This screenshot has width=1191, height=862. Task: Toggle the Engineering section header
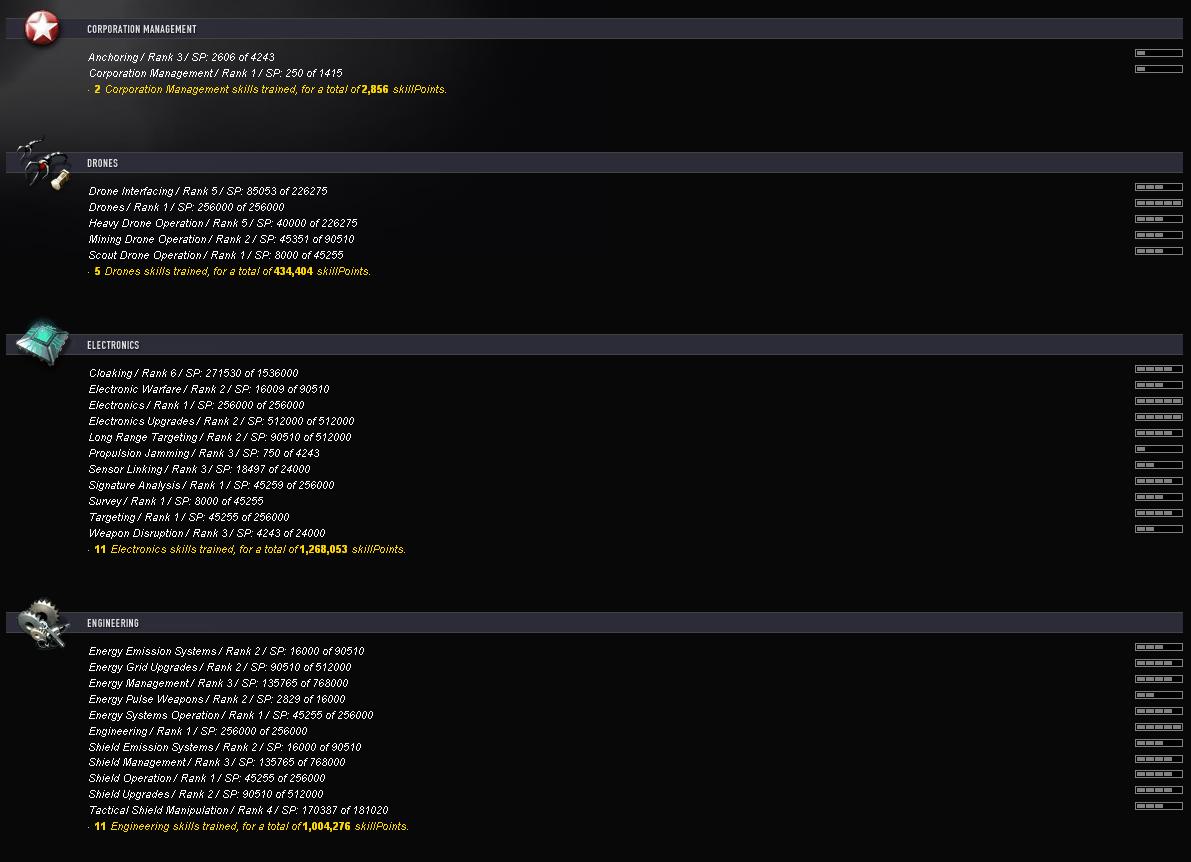[595, 623]
